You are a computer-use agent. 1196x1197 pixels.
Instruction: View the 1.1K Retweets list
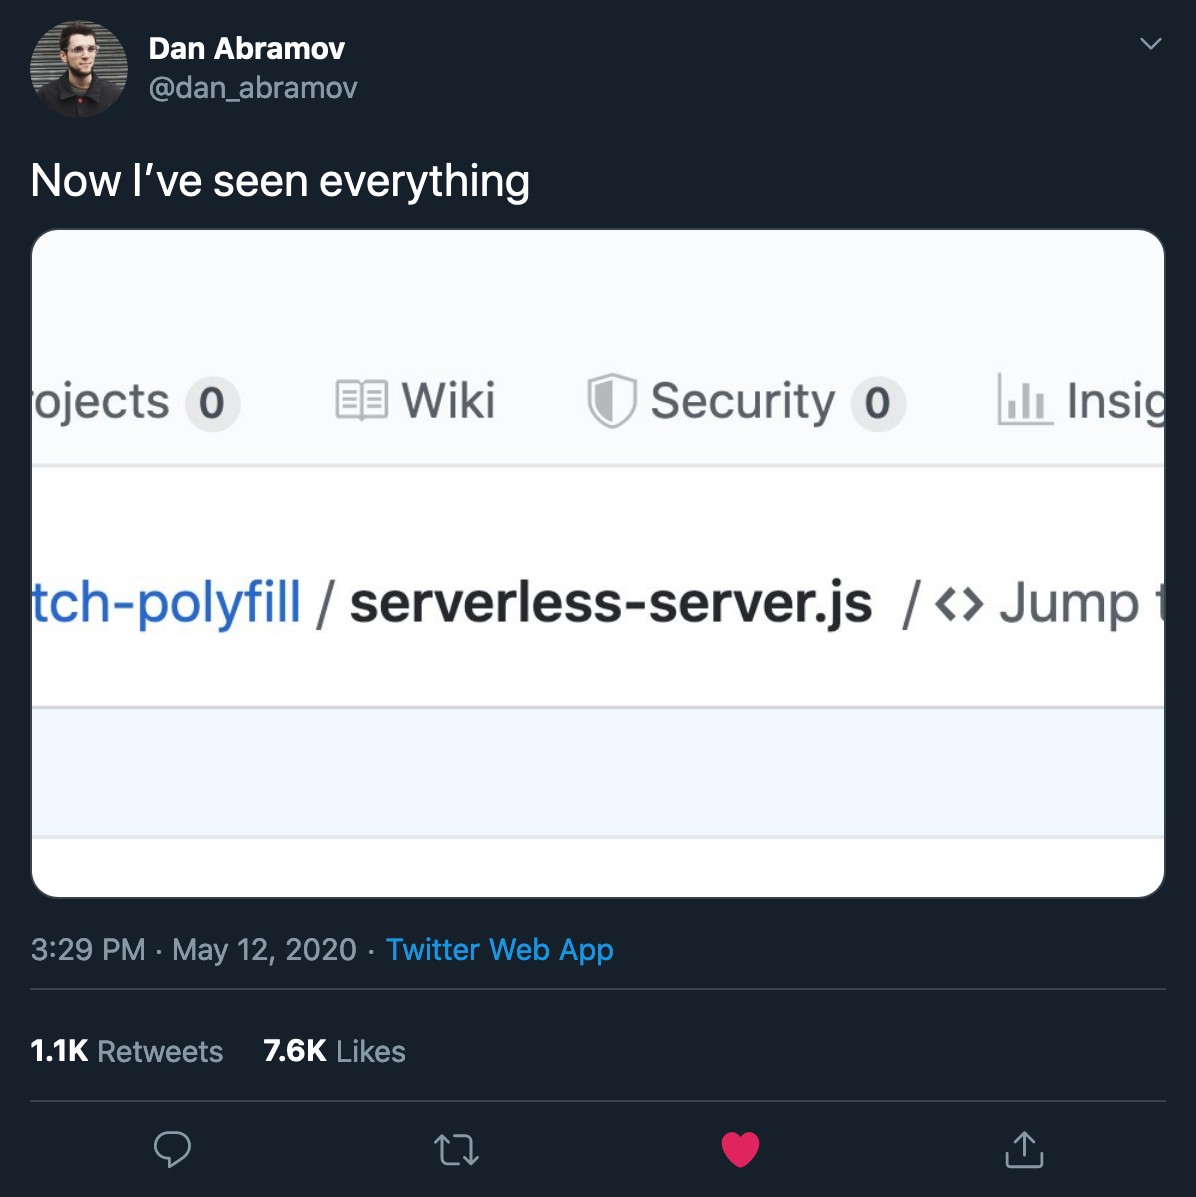[127, 1051]
